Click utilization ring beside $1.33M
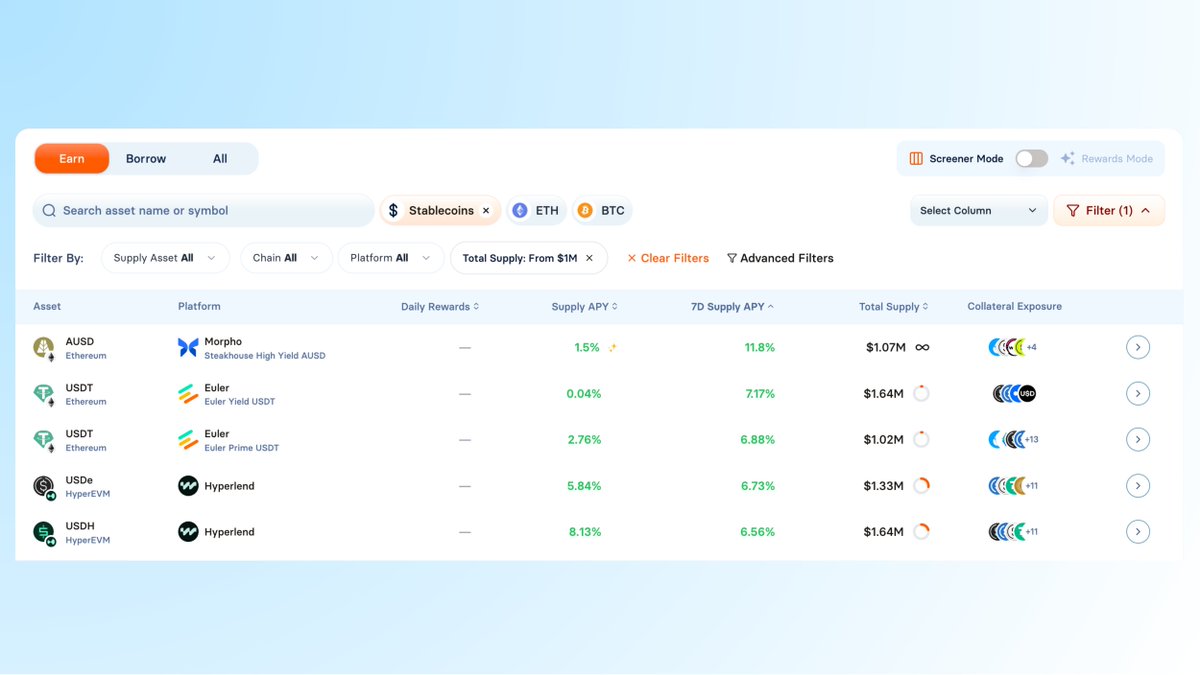This screenshot has width=1200, height=675. [x=922, y=486]
